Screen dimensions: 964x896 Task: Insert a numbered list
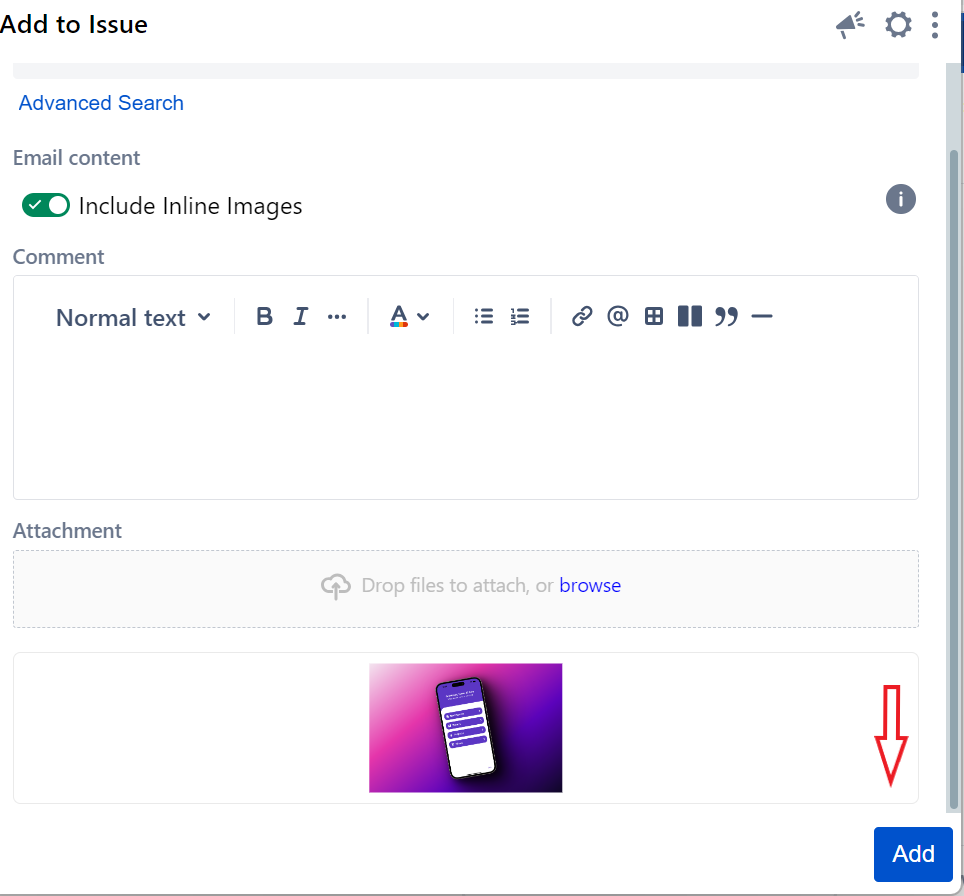coord(520,317)
